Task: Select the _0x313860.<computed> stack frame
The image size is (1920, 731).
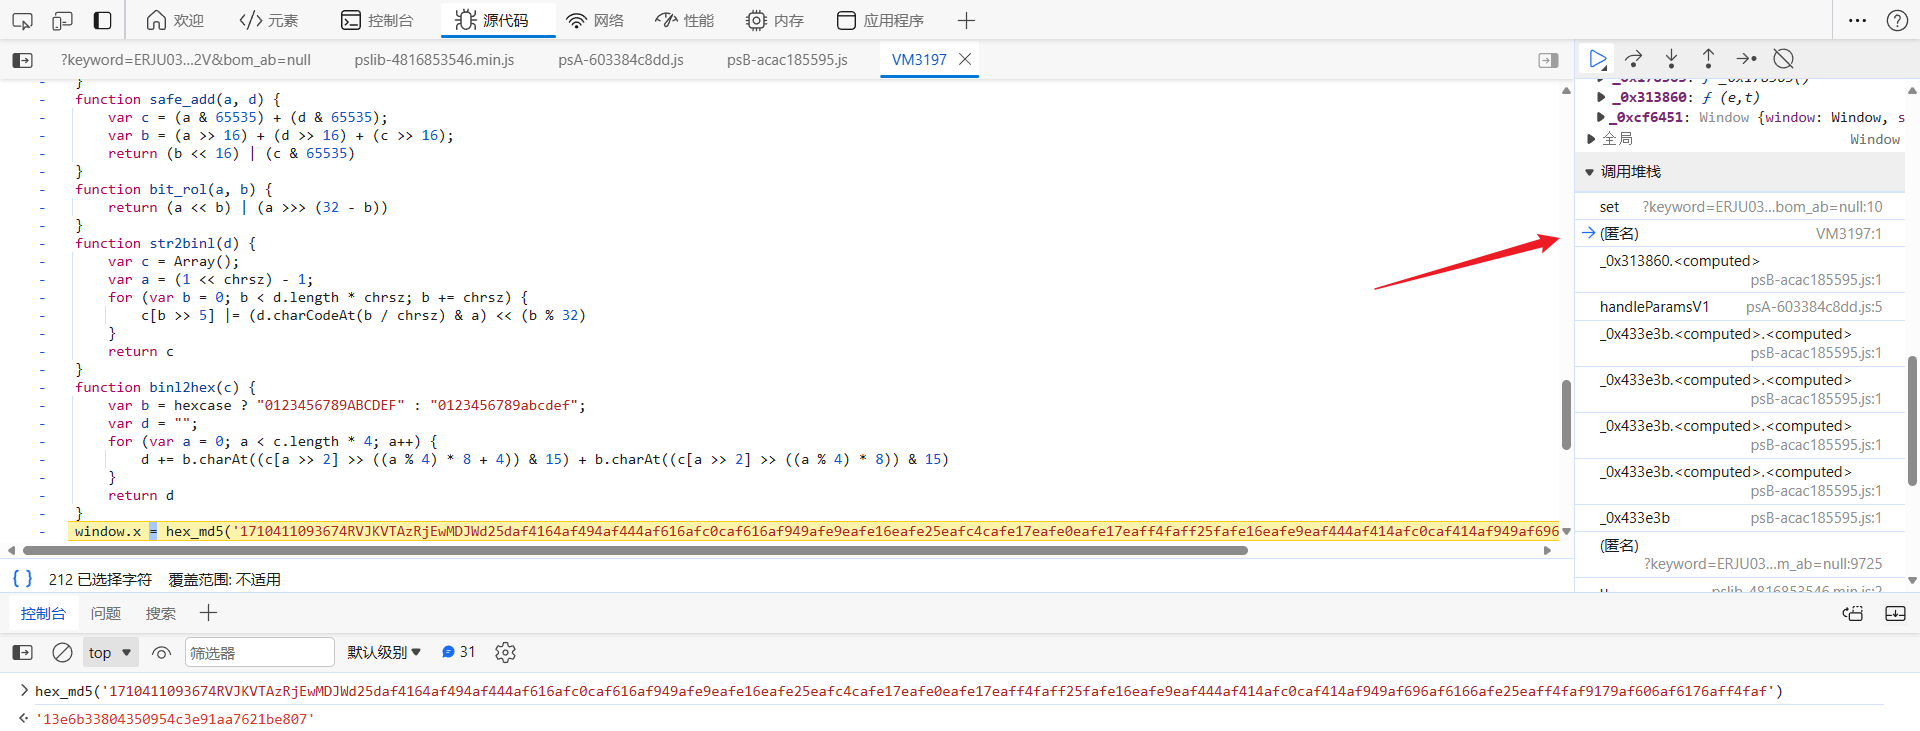Action: (x=1740, y=270)
